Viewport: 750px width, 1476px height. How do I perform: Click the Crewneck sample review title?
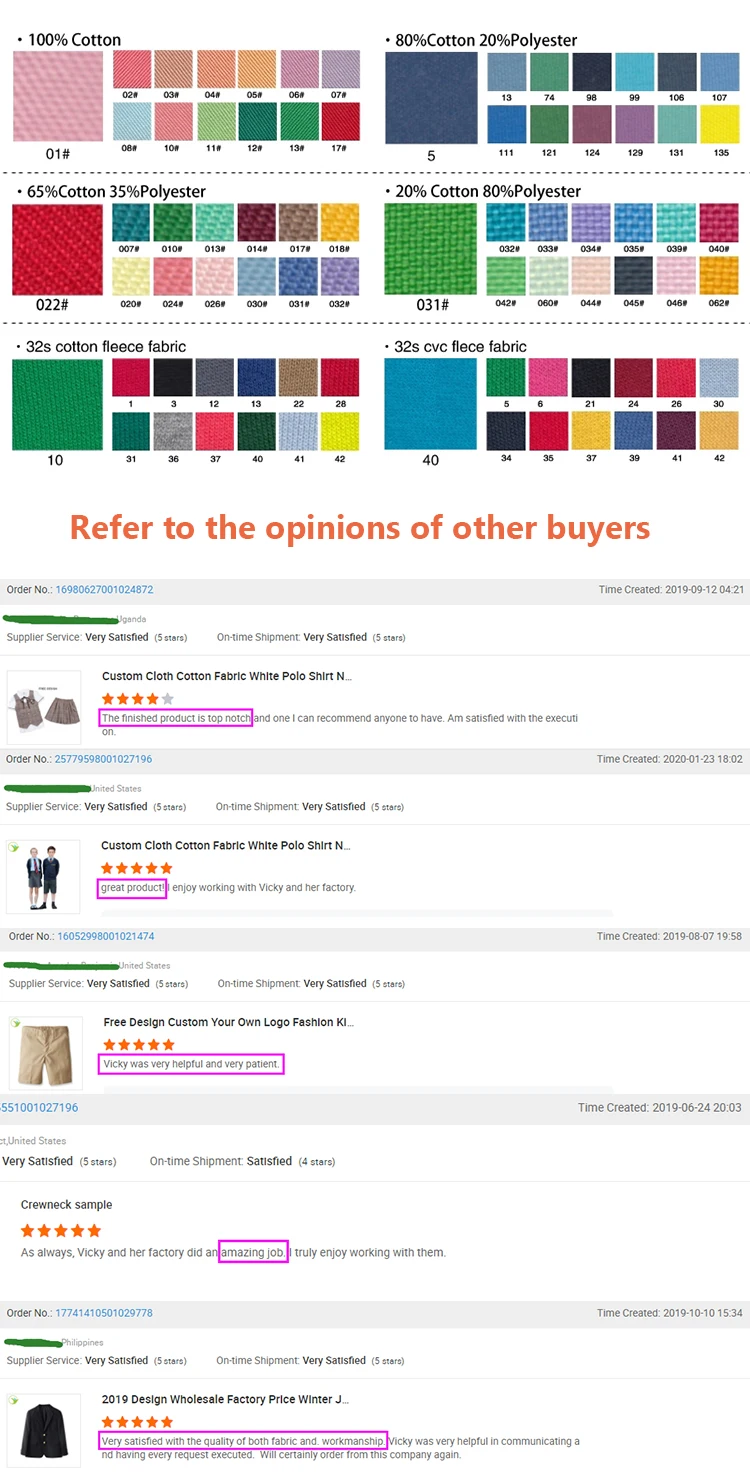point(66,1205)
